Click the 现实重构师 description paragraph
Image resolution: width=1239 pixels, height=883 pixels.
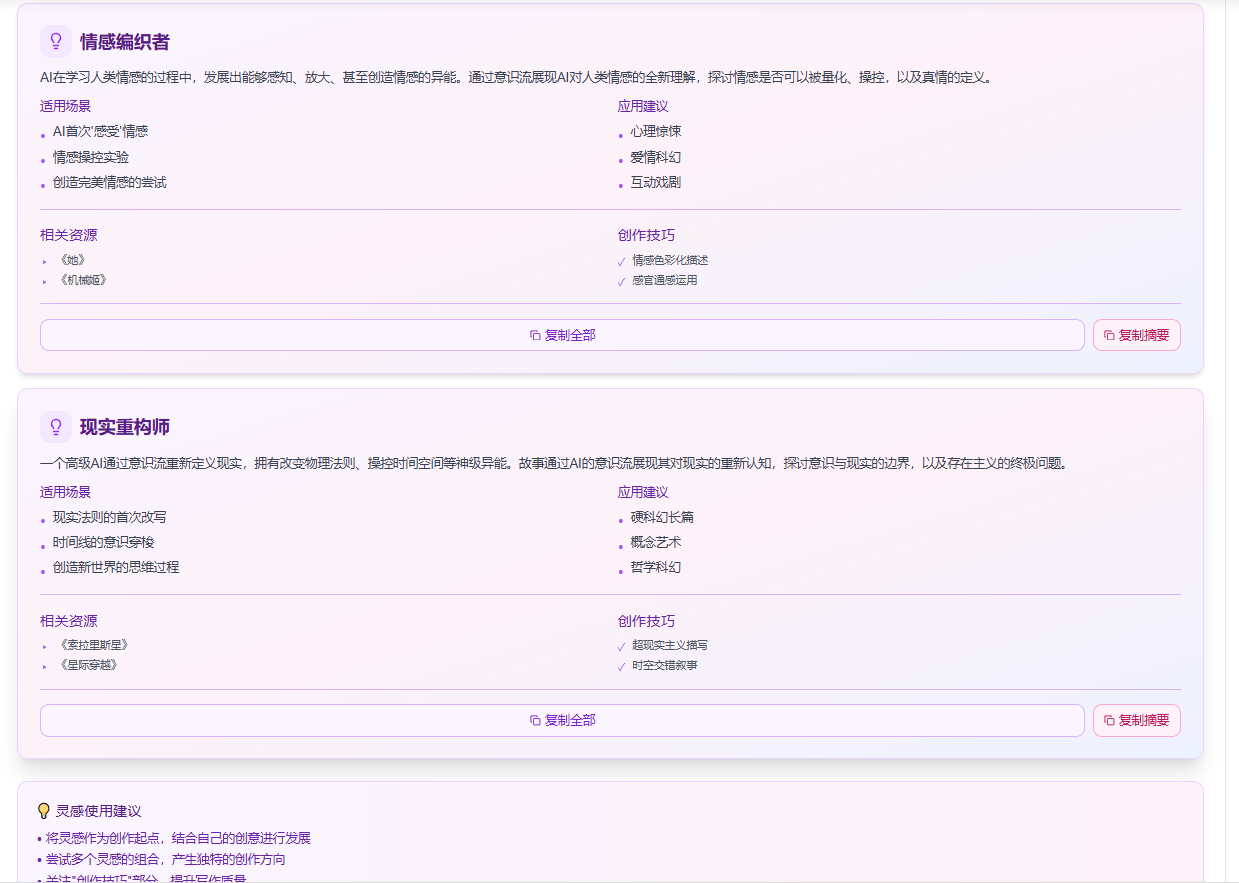coord(554,464)
